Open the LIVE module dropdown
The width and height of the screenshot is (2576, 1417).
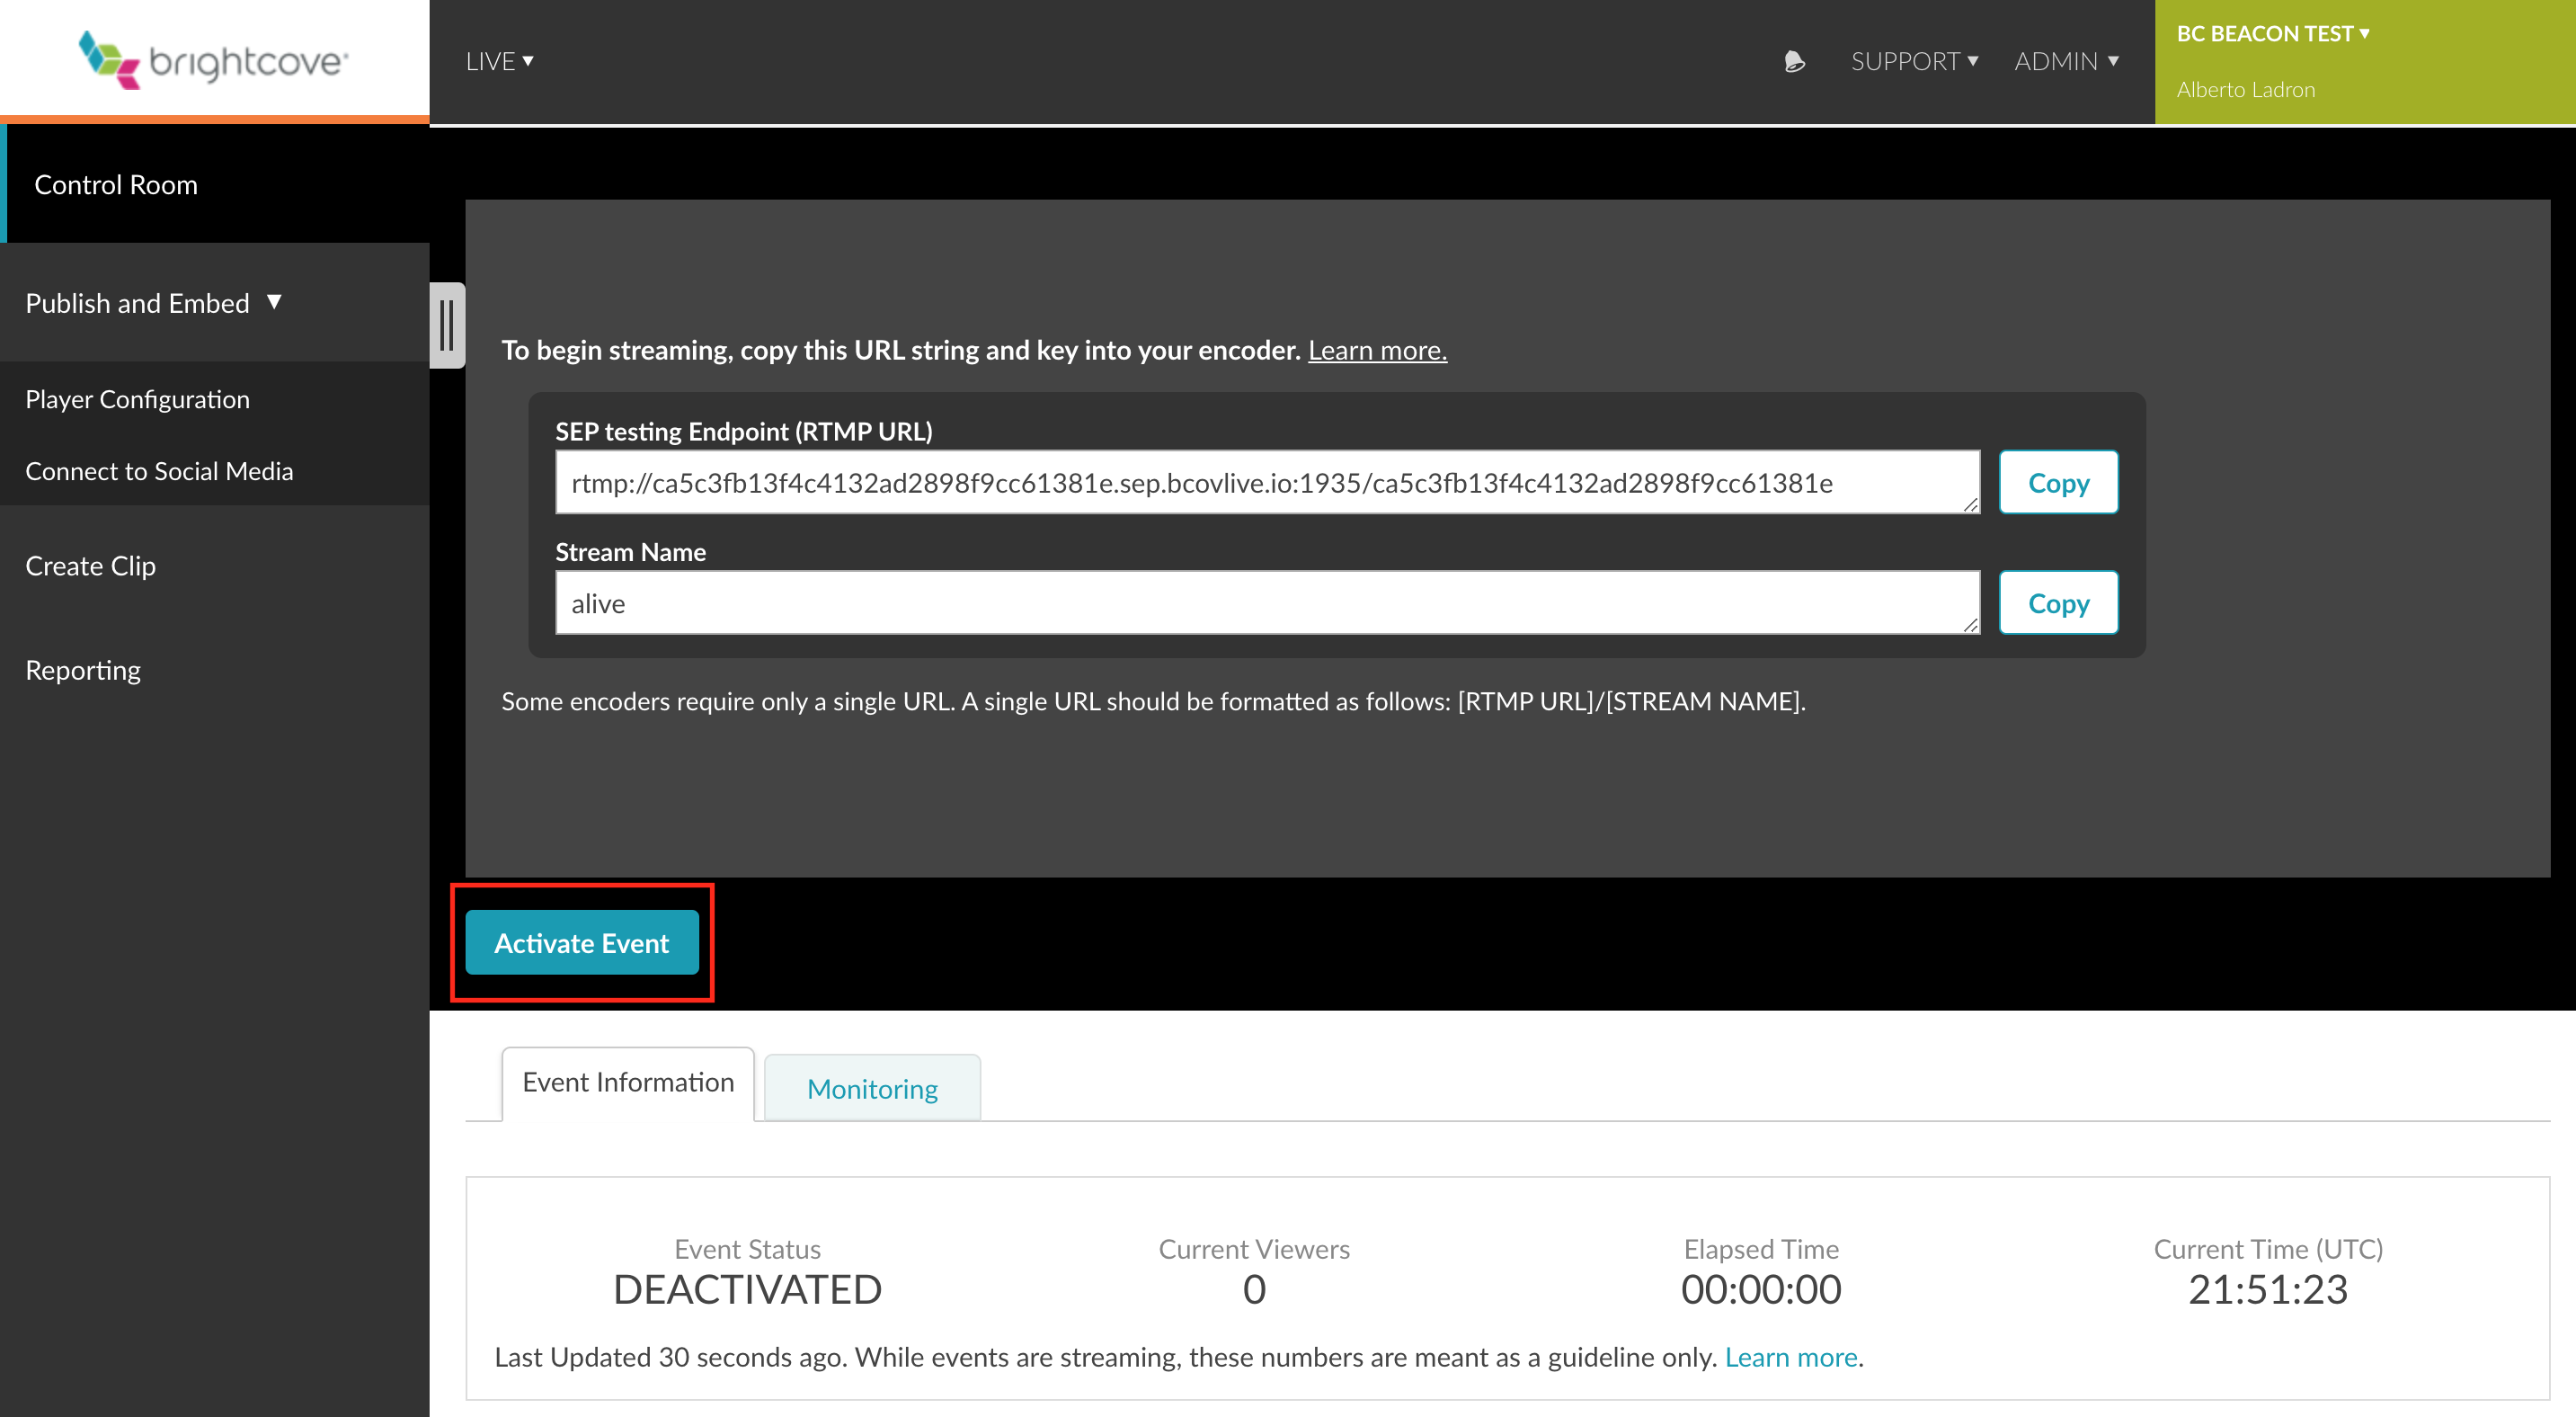tap(499, 61)
